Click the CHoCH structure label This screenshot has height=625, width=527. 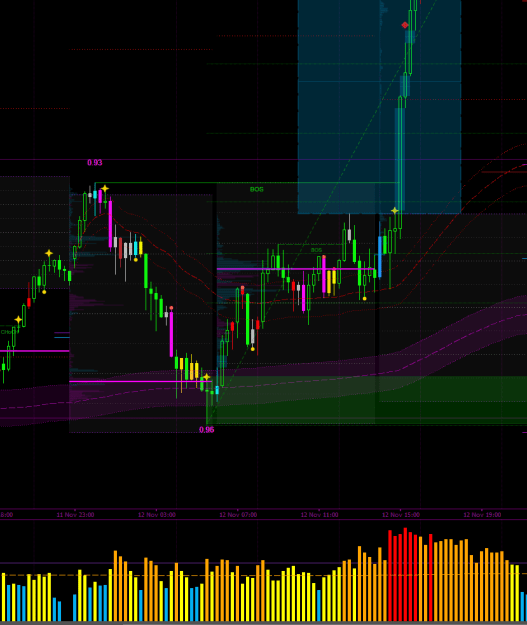tap(9, 332)
